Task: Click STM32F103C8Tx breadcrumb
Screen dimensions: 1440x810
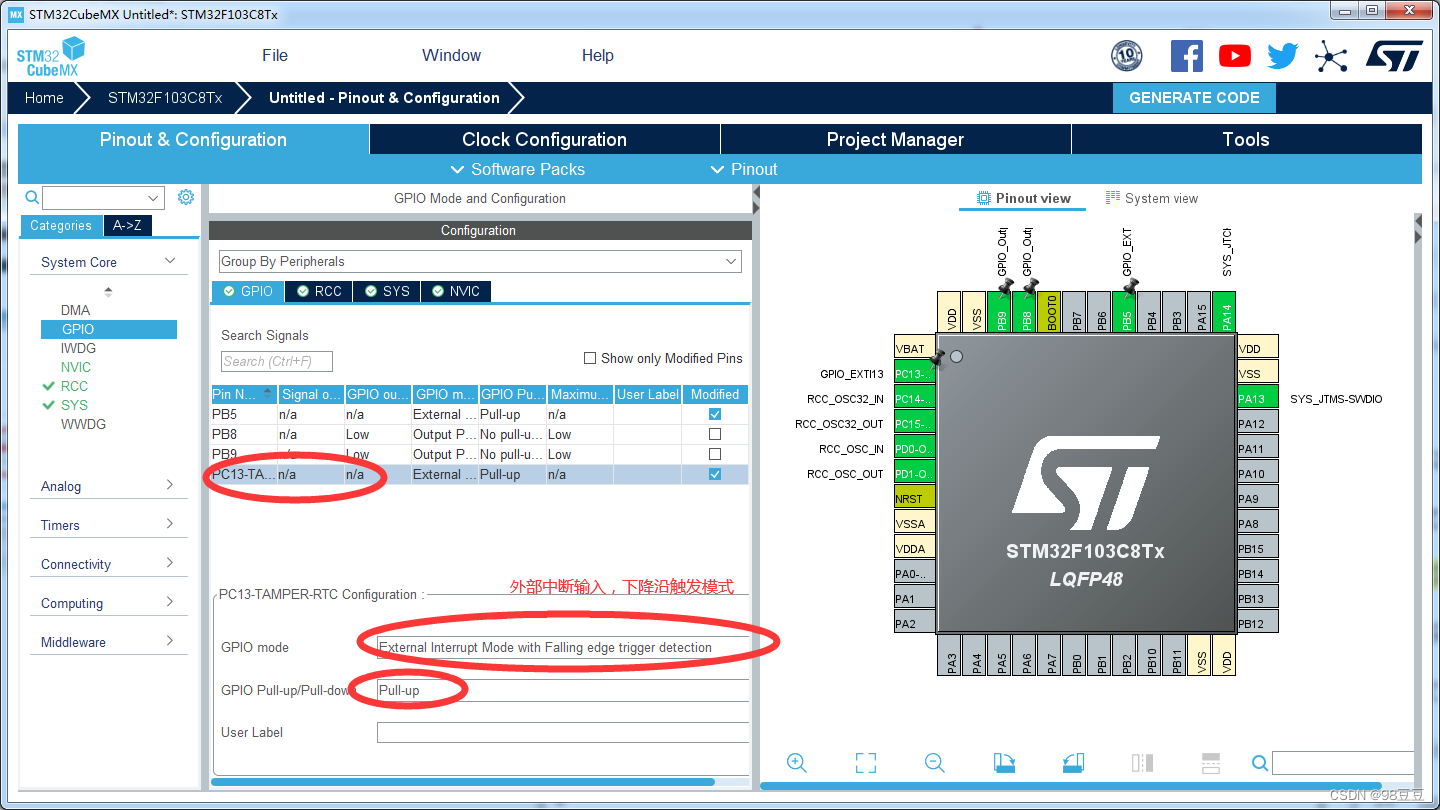Action: (165, 98)
